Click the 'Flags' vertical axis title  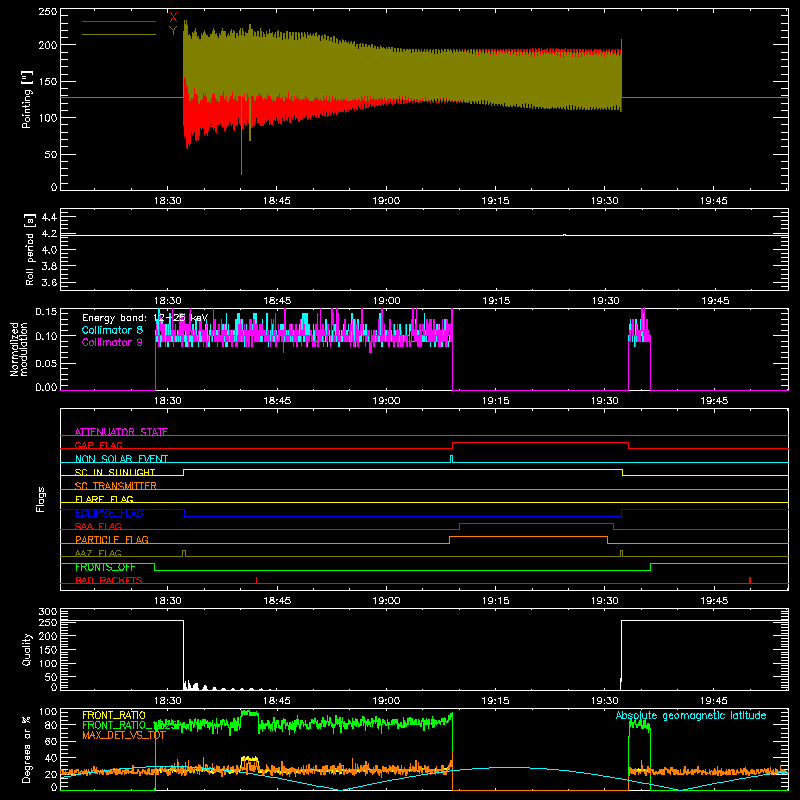41,499
